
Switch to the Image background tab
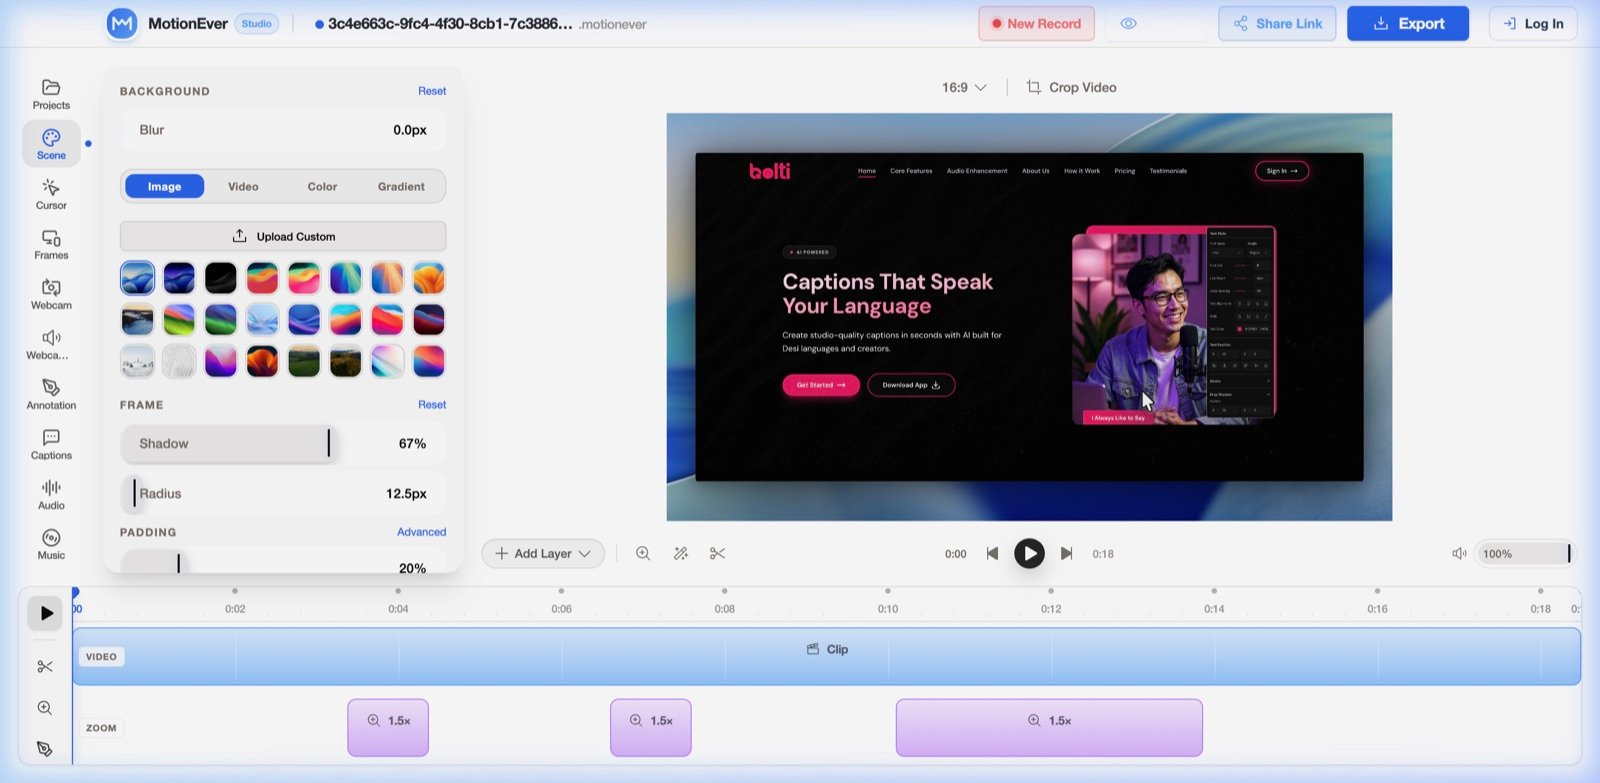tap(164, 186)
